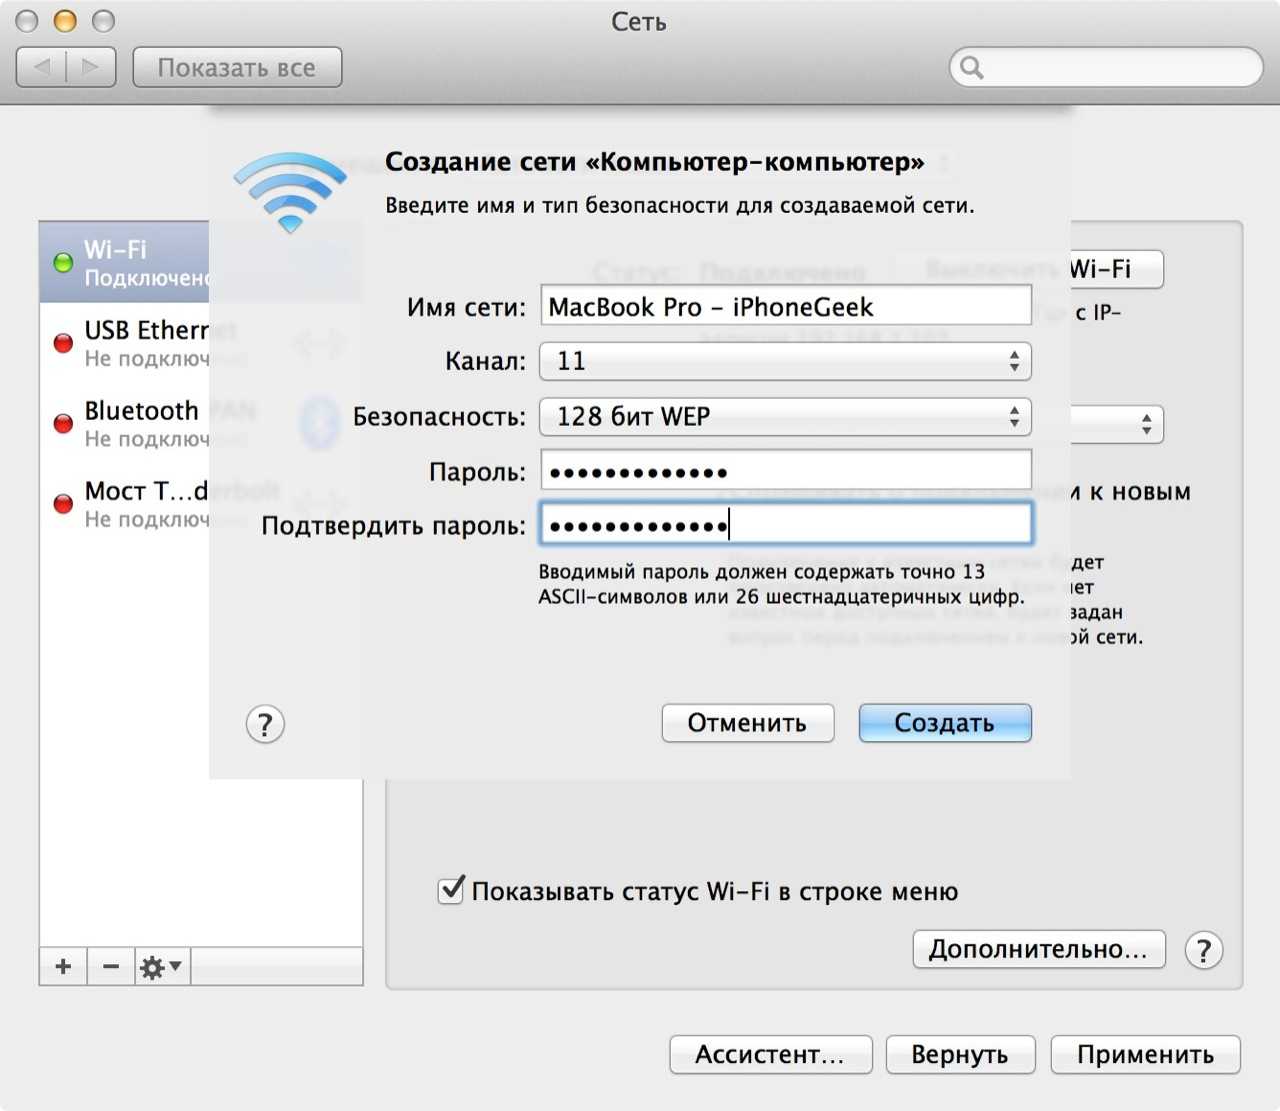Viewport: 1280px width, 1111px height.
Task: Click the Создать button
Action: [x=944, y=723]
